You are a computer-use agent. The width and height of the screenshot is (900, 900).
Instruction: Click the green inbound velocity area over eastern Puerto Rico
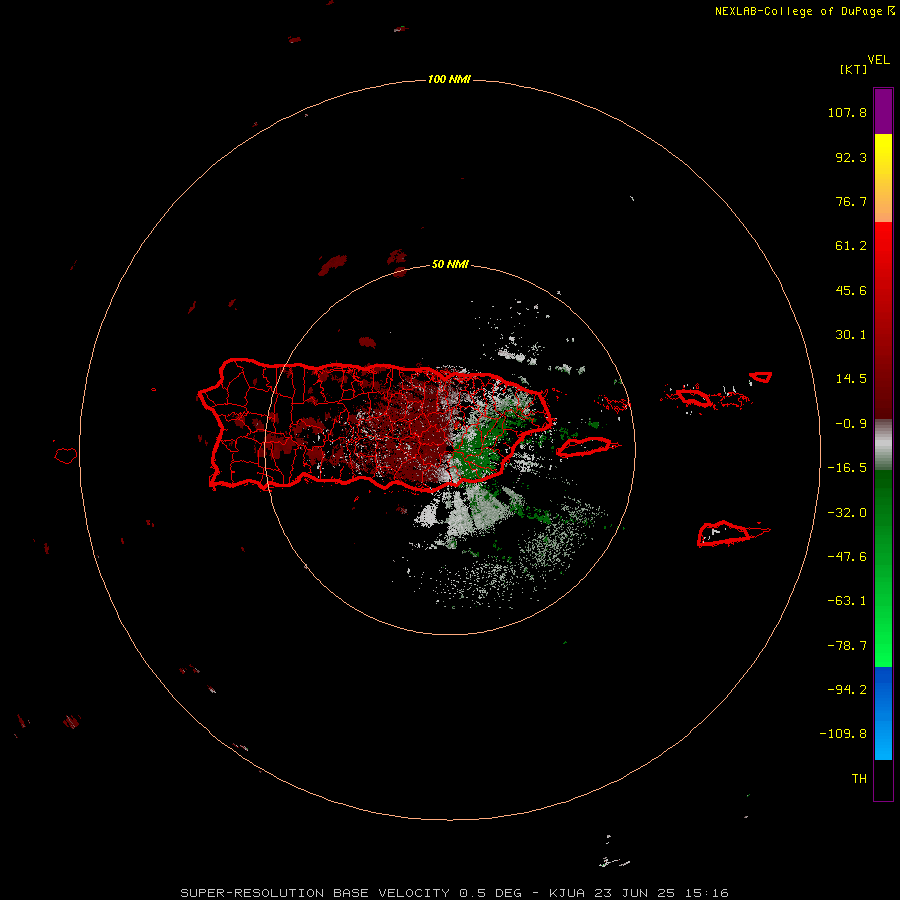coord(479,448)
